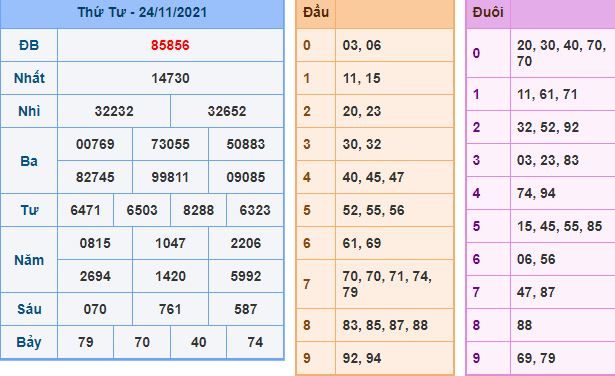Image resolution: width=615 pixels, height=376 pixels.
Task: Click Đầu row 6 values 61, 69
Action: tap(362, 243)
